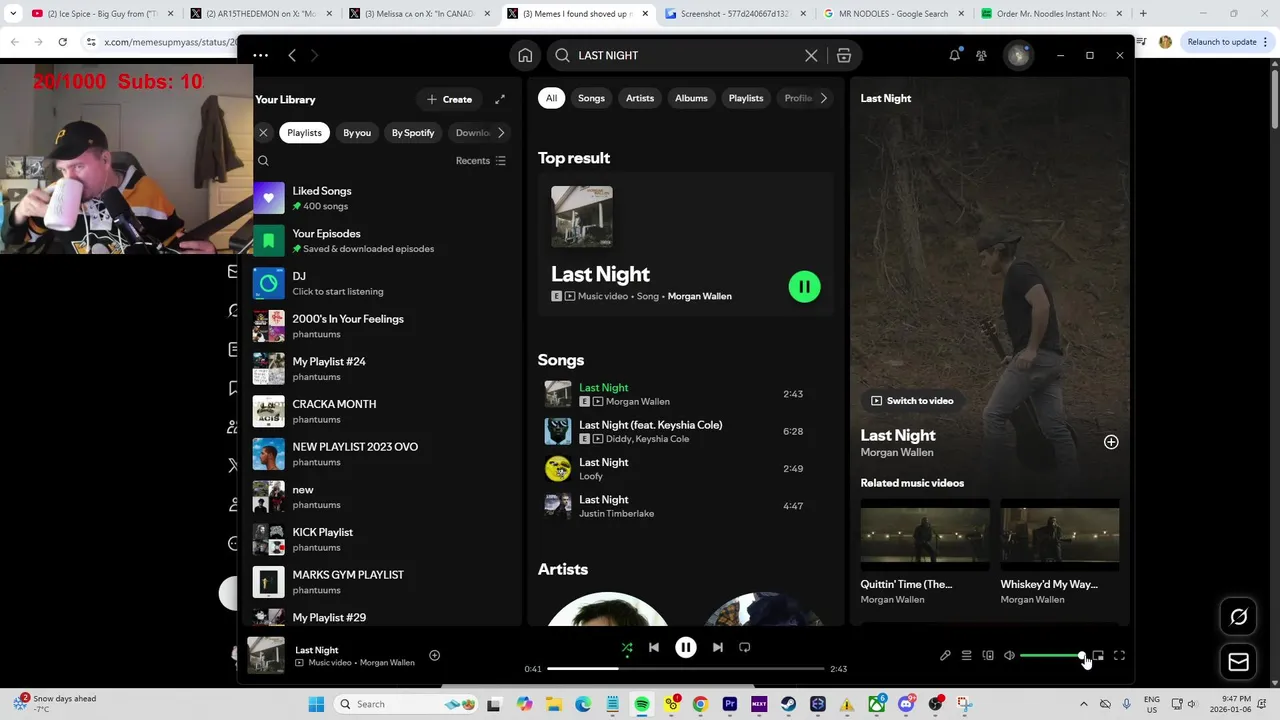This screenshot has height=720, width=1280.
Task: Adjust the volume slider
Action: point(1052,656)
